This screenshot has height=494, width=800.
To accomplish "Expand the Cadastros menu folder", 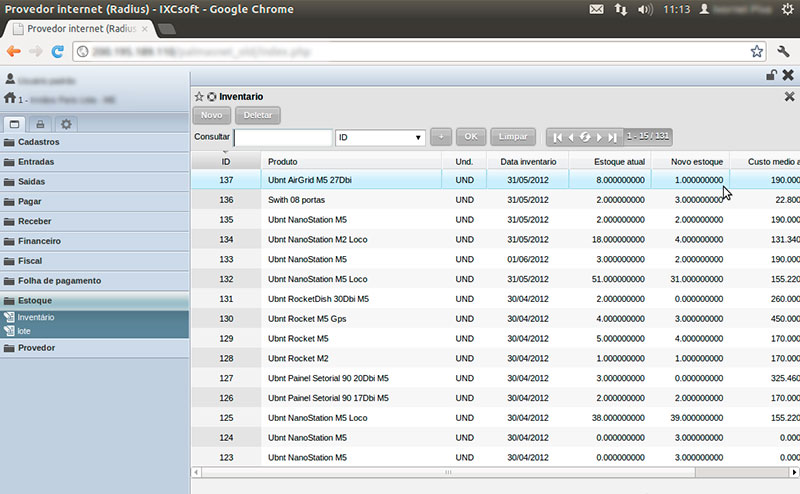I will click(94, 142).
